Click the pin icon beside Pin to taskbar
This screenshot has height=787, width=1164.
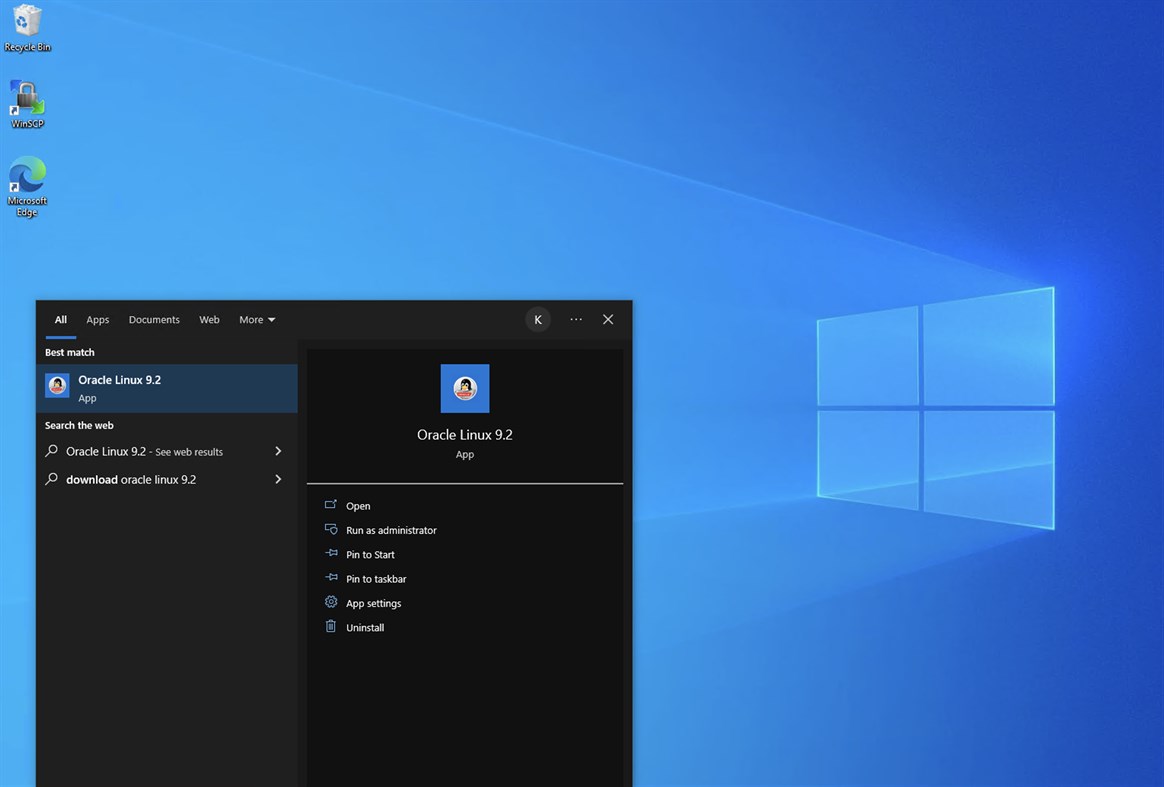(331, 578)
